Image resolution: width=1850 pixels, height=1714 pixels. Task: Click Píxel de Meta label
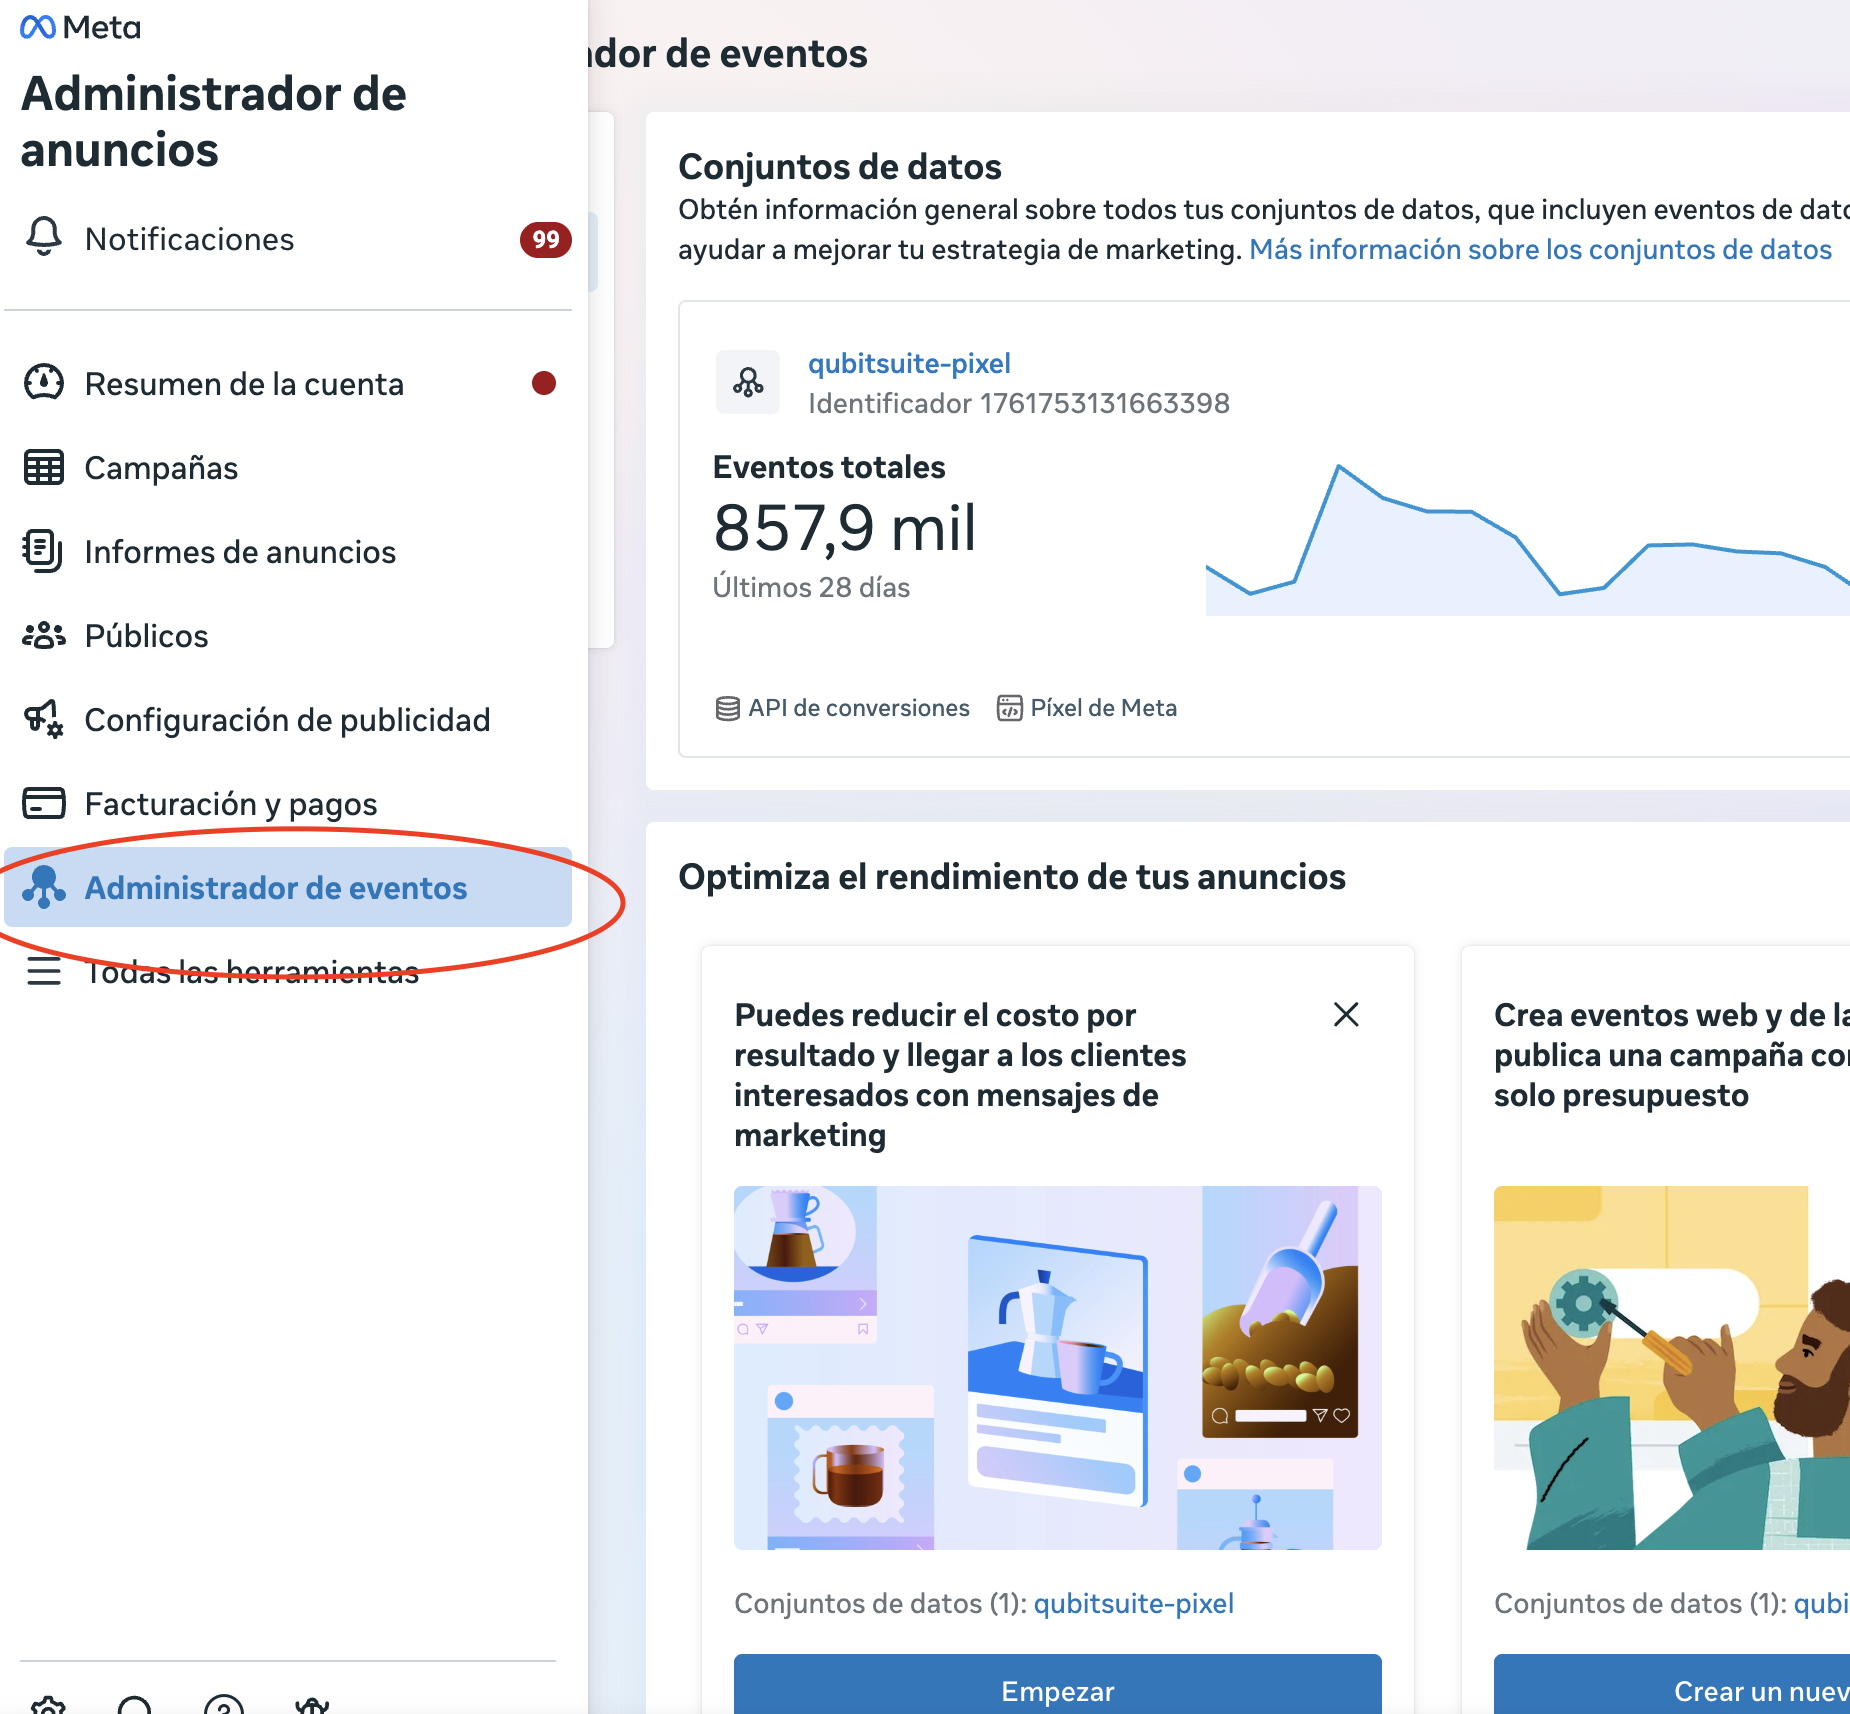[x=1103, y=708]
